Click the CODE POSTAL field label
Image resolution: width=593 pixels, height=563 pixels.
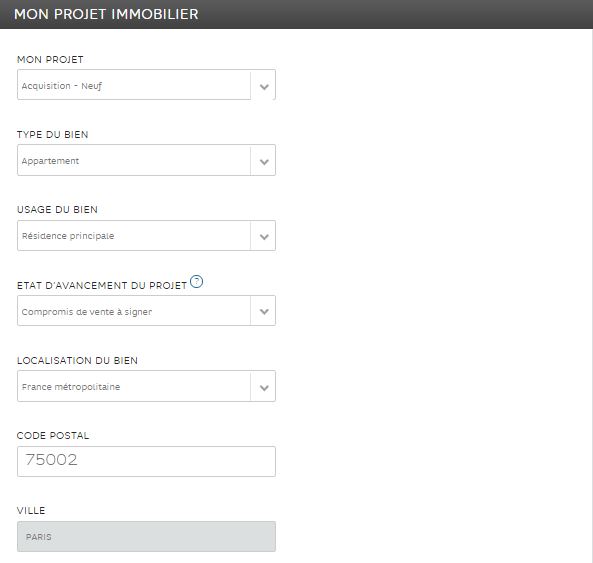pyautogui.click(x=53, y=436)
